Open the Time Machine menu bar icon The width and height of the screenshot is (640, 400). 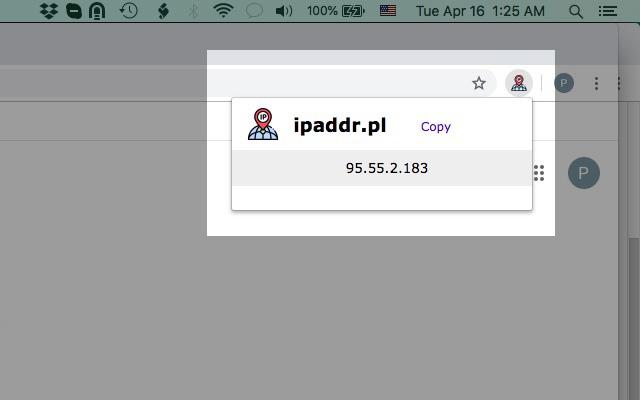[129, 11]
